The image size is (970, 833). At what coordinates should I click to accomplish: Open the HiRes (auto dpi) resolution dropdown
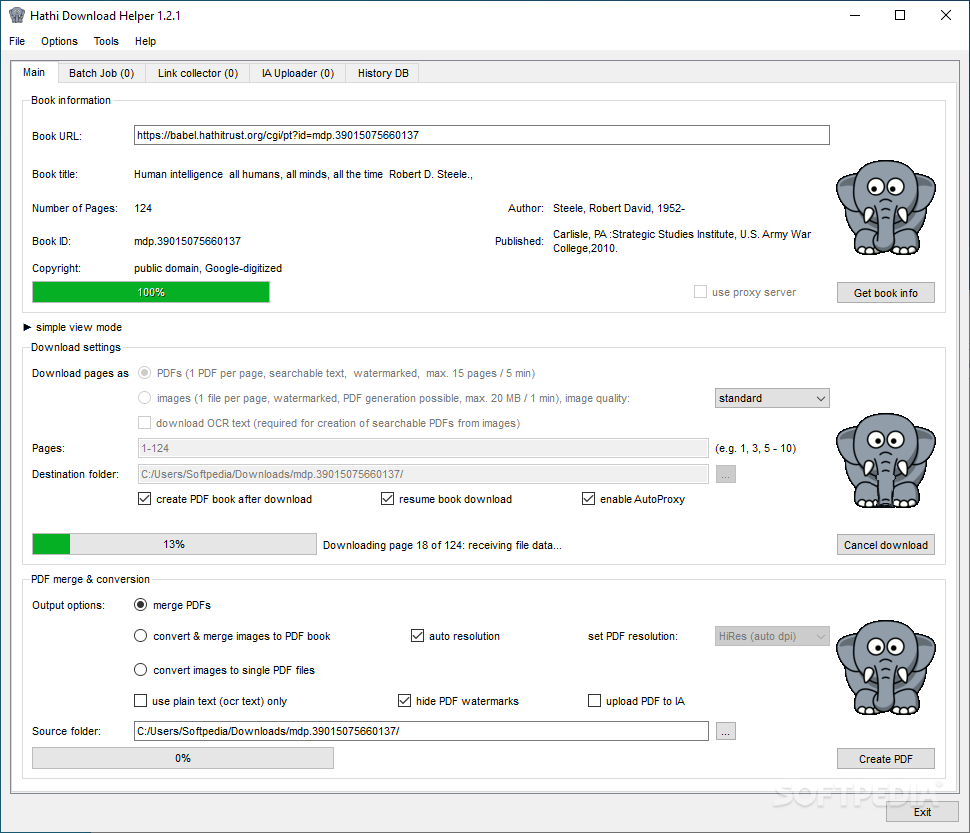772,636
